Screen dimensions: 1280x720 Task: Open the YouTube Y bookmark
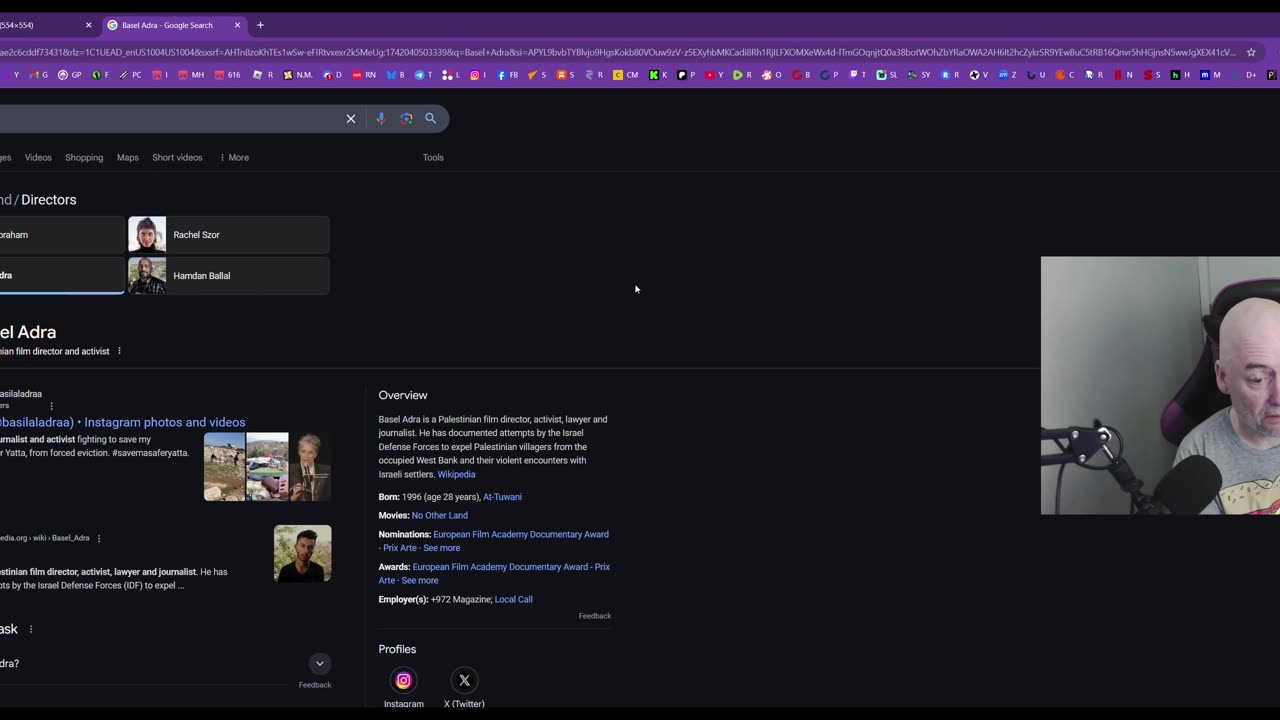click(714, 74)
